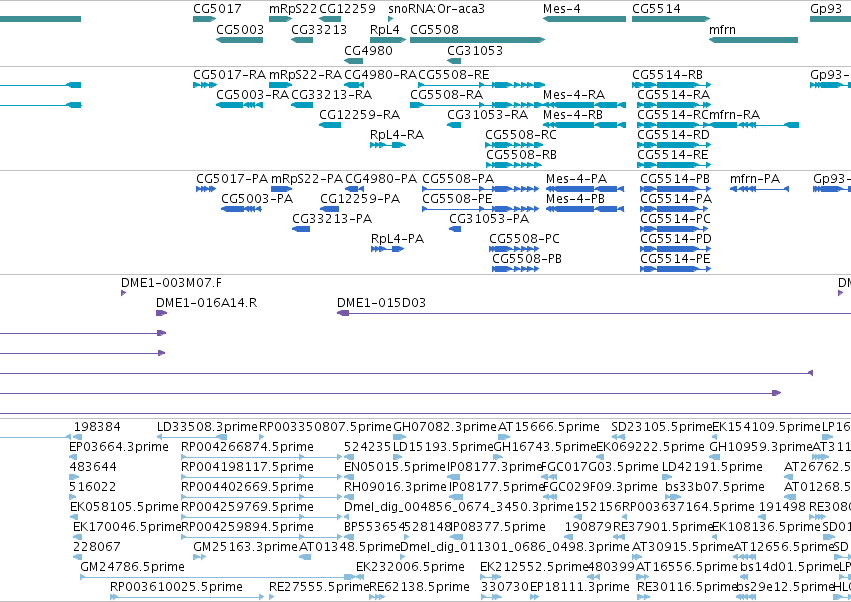The width and height of the screenshot is (851, 602).
Task: Select protein CG5508-PC
Action: tap(514, 249)
